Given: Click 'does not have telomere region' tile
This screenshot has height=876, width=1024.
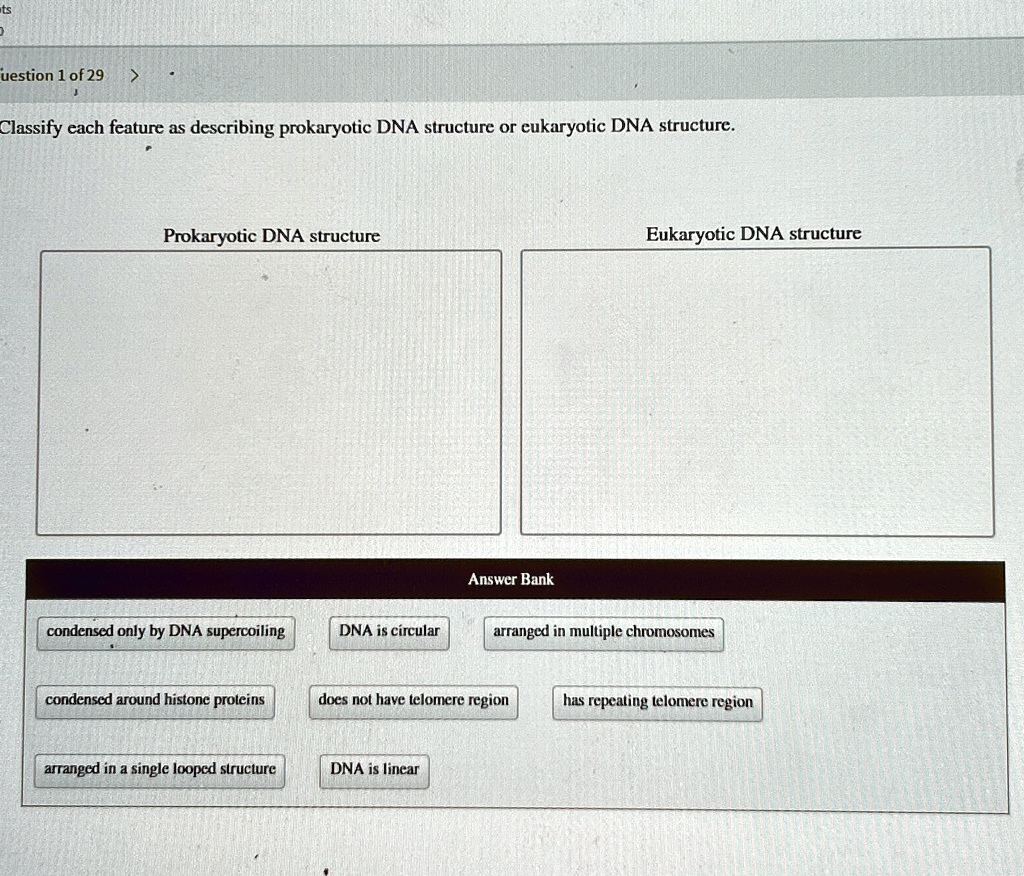Looking at the screenshot, I should [x=413, y=702].
